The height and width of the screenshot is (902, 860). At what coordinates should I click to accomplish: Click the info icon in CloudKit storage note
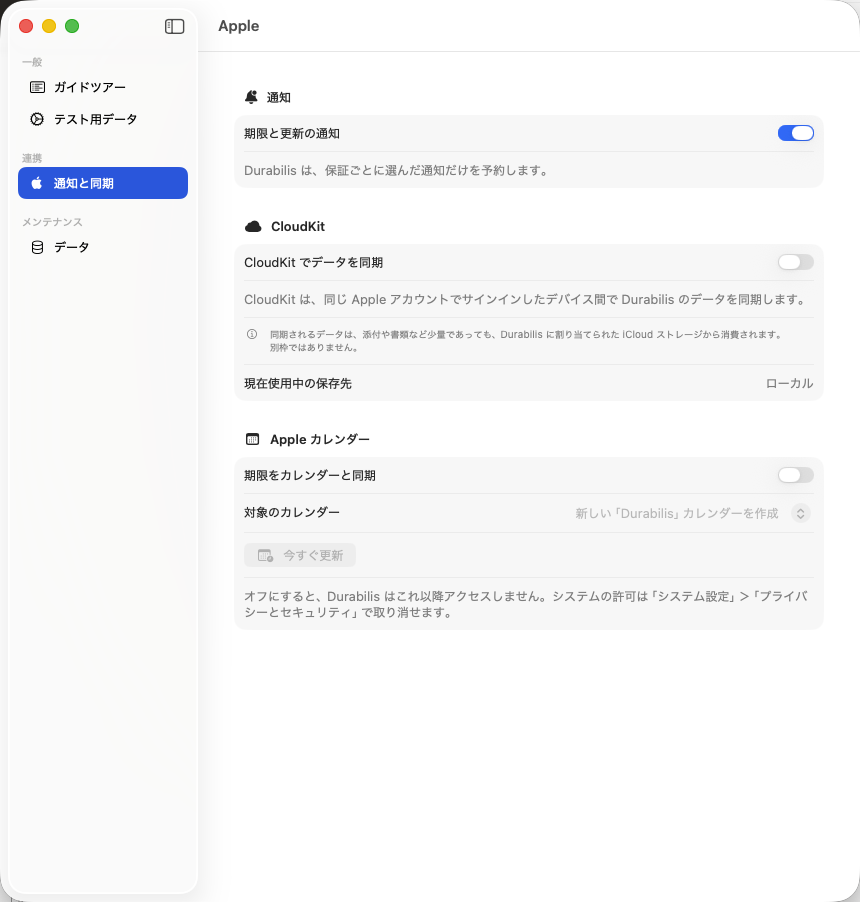tap(252, 334)
